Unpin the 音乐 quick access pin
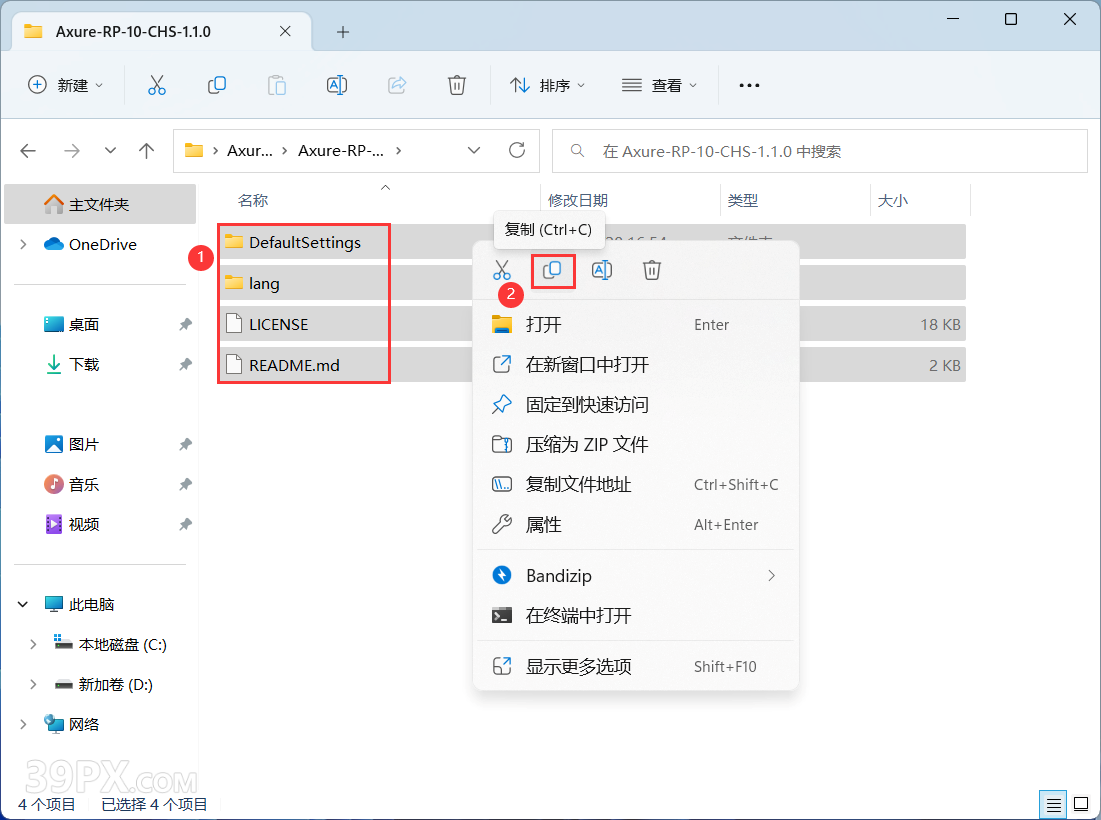Screen dimensions: 1101x820 point(185,484)
